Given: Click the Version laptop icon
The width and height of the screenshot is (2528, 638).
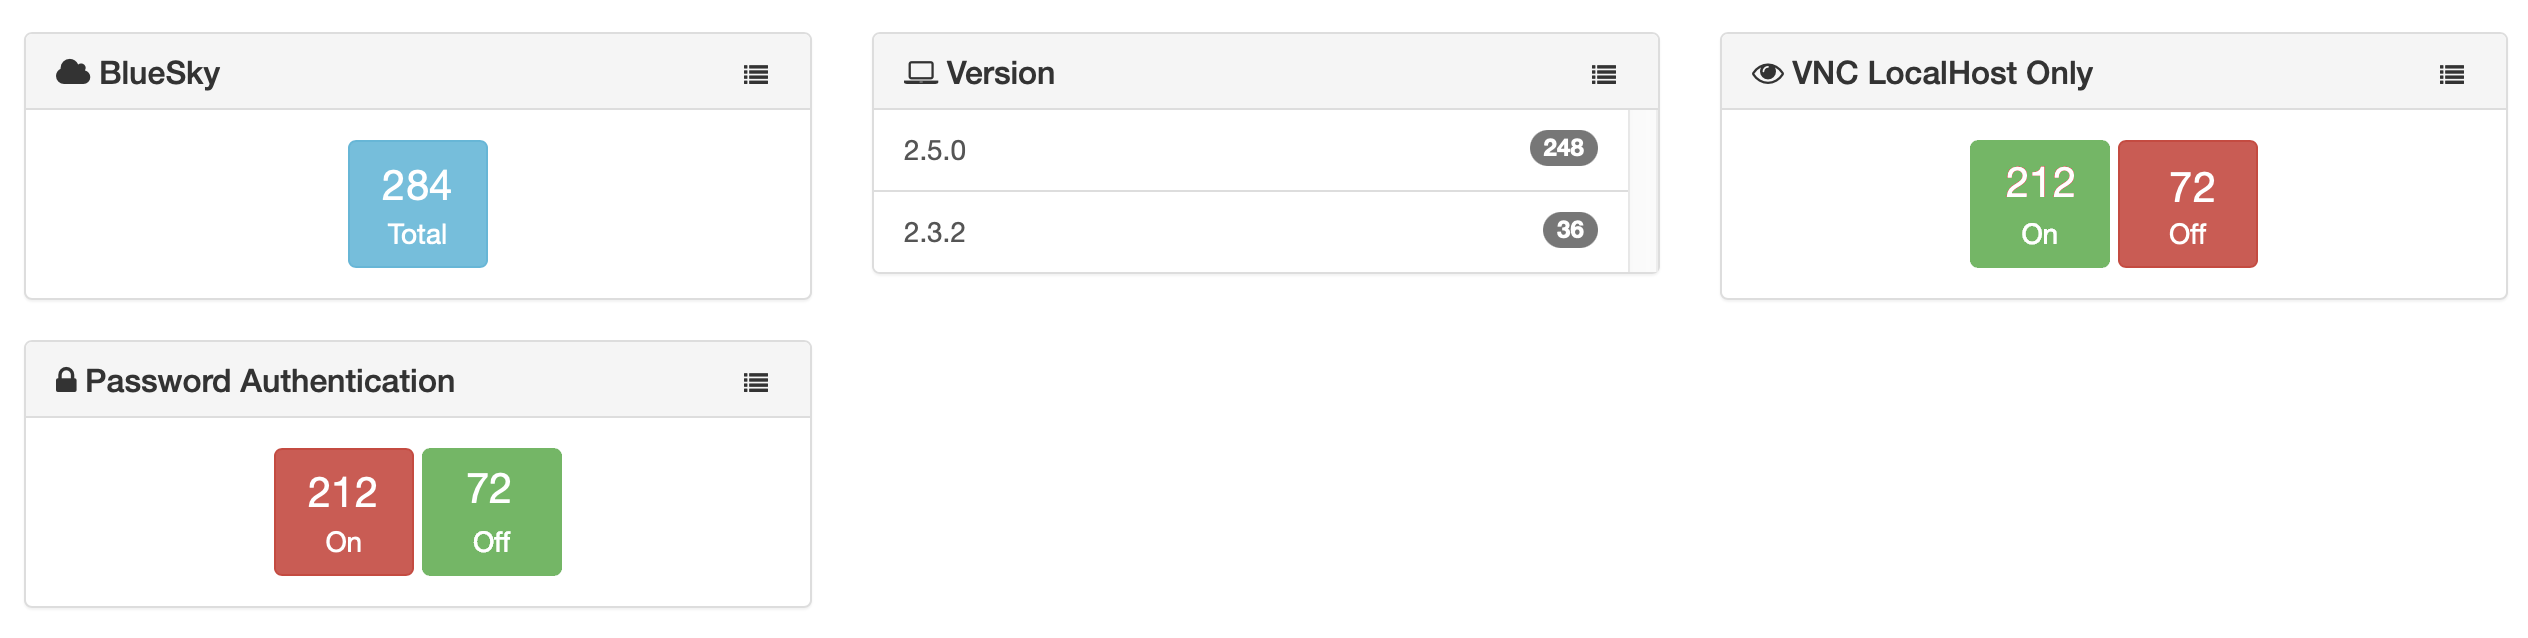Looking at the screenshot, I should (x=920, y=73).
